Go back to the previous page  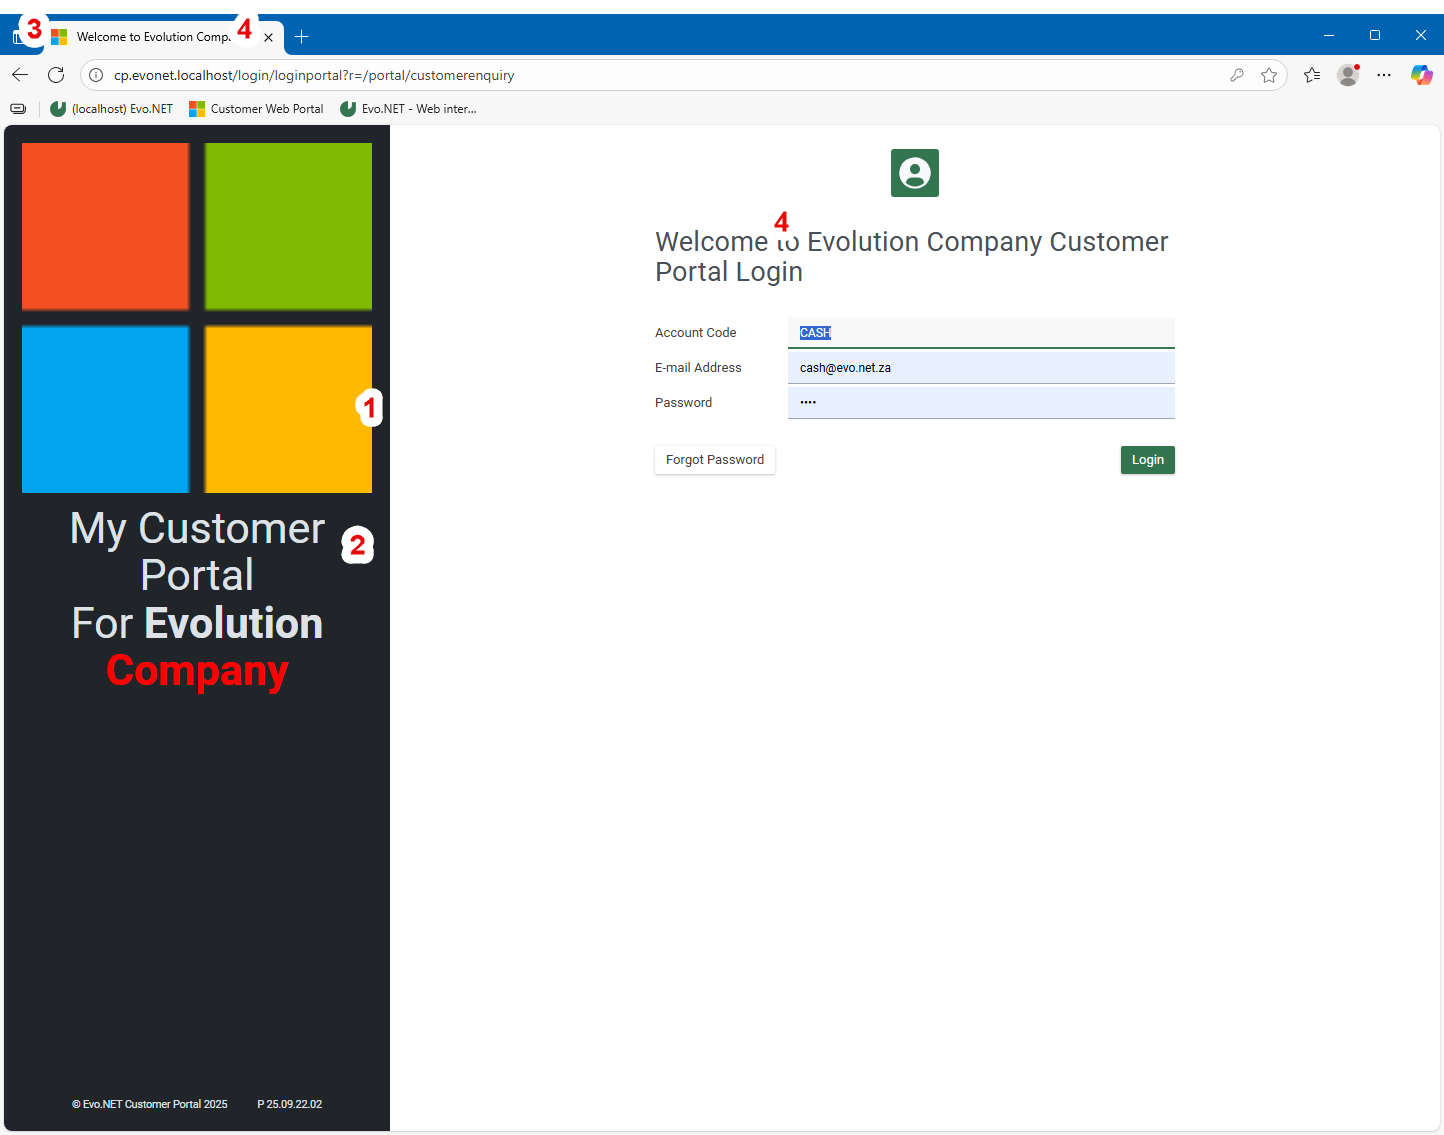pyautogui.click(x=20, y=75)
